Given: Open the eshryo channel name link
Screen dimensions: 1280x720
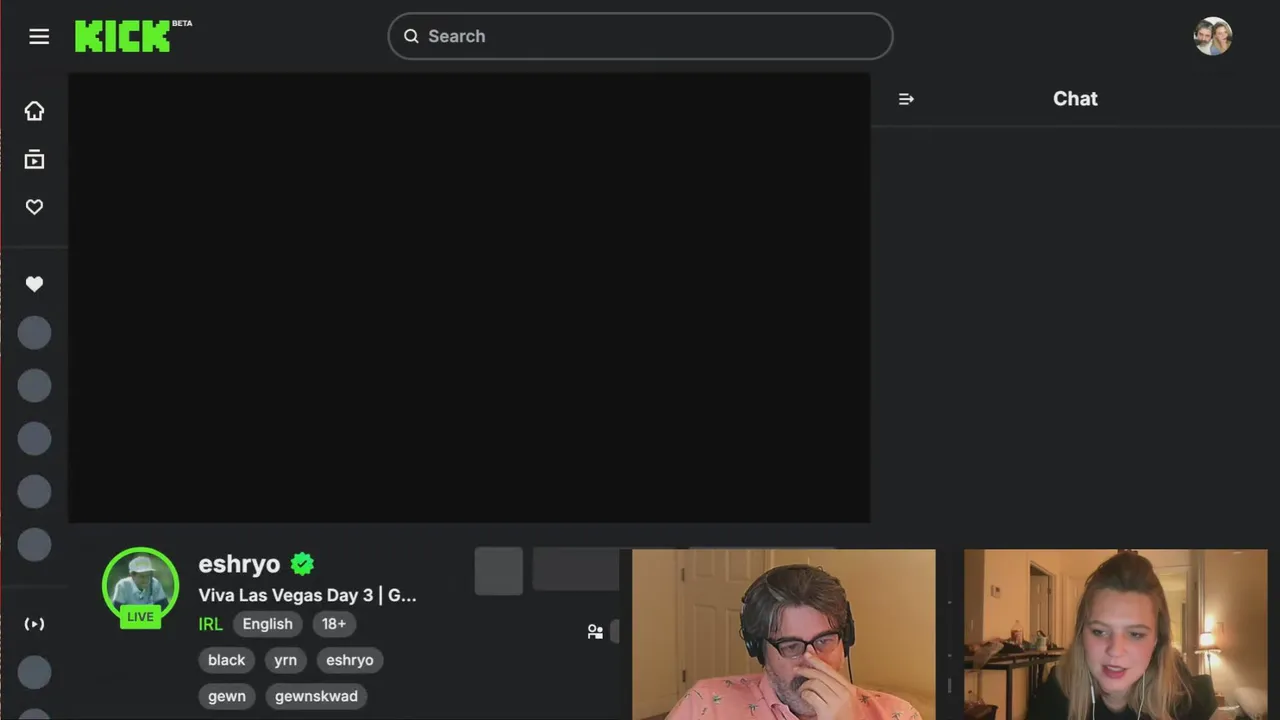Looking at the screenshot, I should coord(239,564).
